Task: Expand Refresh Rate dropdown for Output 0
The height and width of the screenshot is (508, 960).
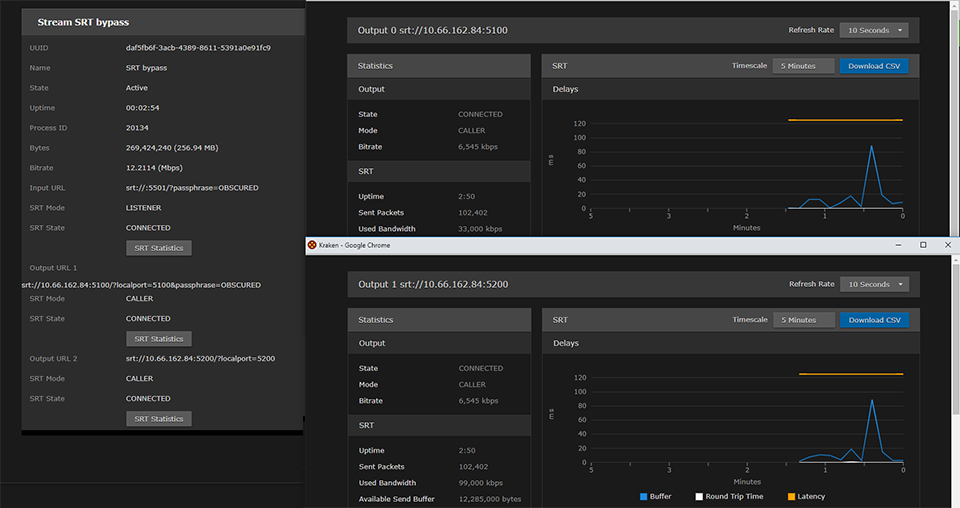Action: 873,30
